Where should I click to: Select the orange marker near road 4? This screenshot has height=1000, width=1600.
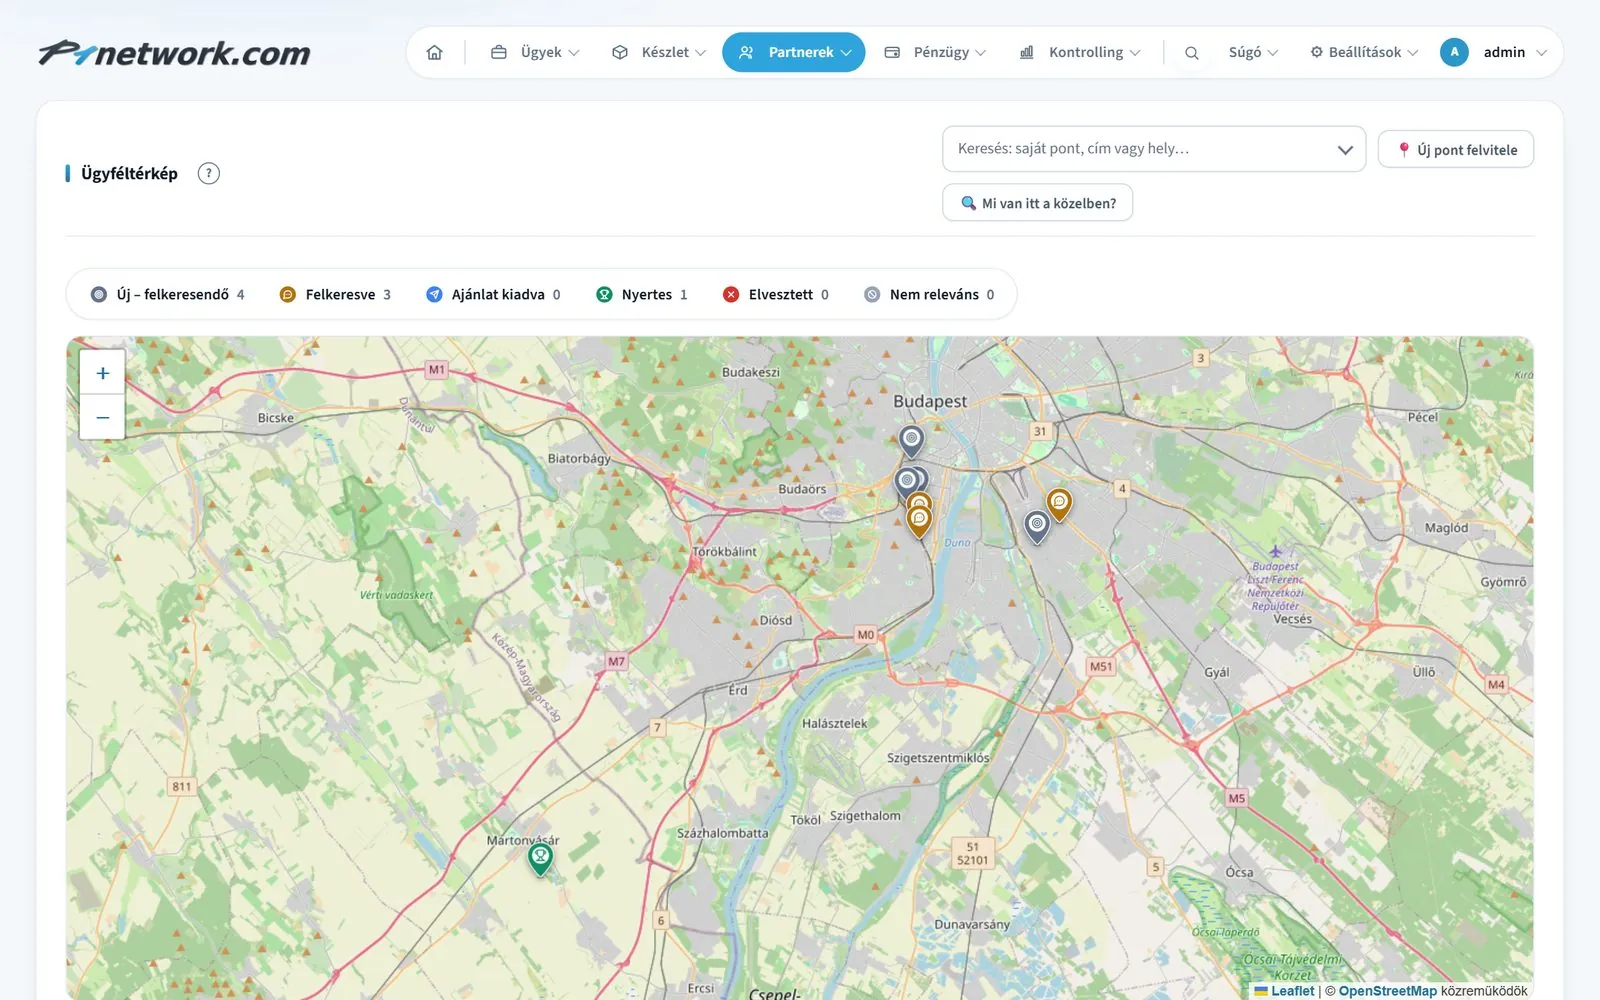click(x=1059, y=503)
